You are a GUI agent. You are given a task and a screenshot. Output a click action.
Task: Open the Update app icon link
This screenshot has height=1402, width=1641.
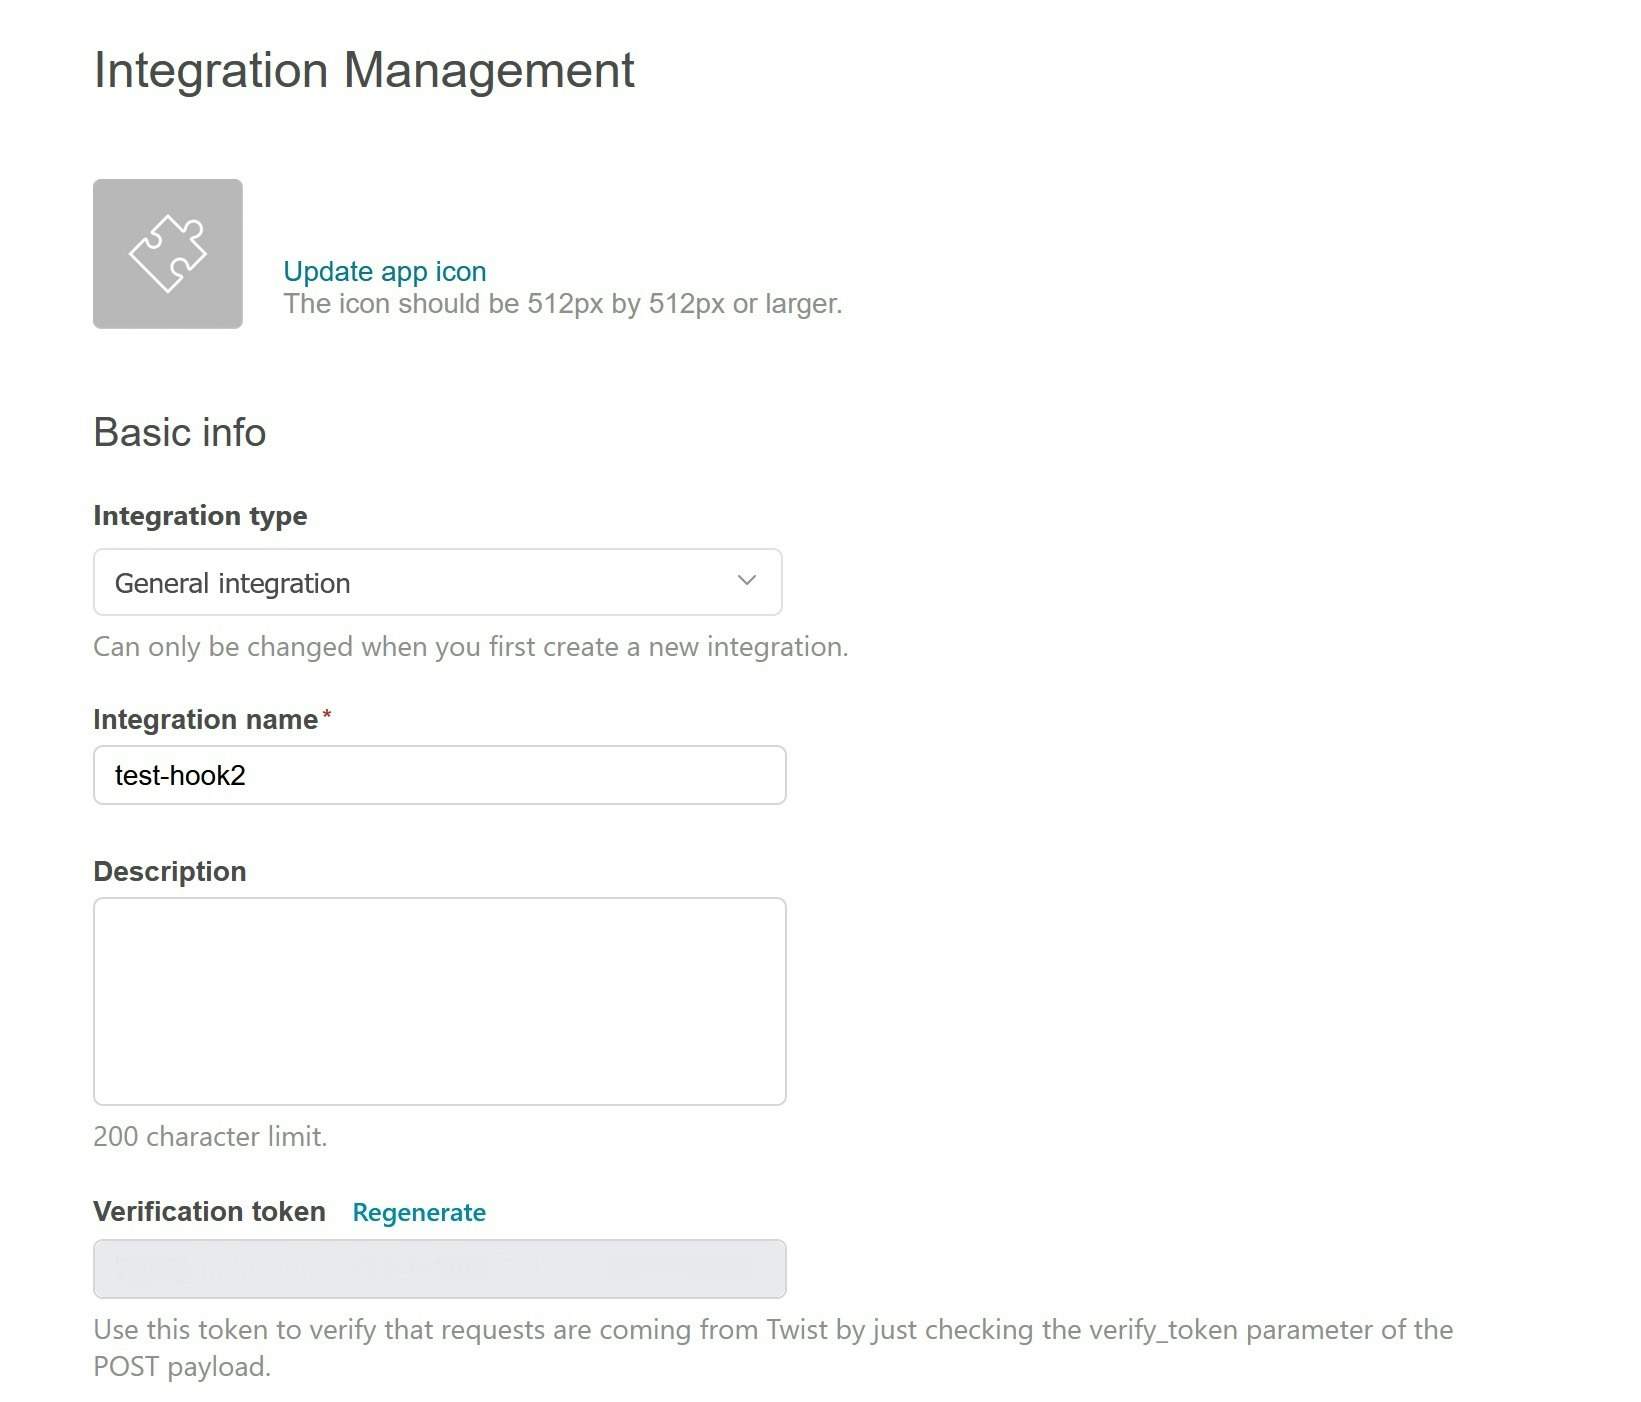click(x=385, y=271)
